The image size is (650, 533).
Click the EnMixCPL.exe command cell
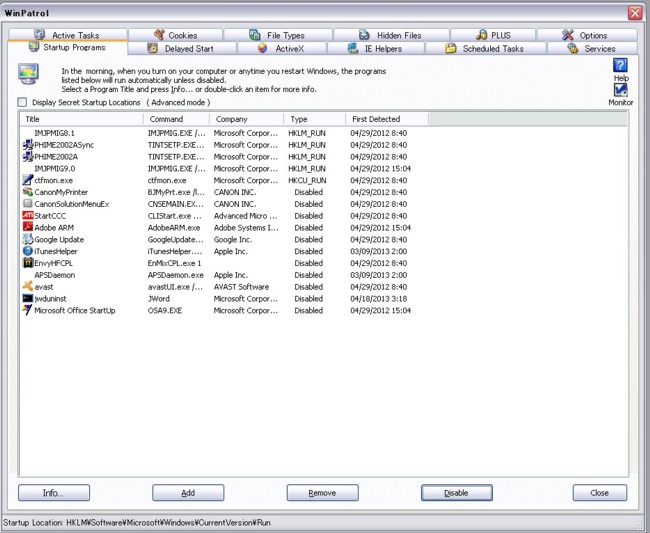(x=175, y=263)
